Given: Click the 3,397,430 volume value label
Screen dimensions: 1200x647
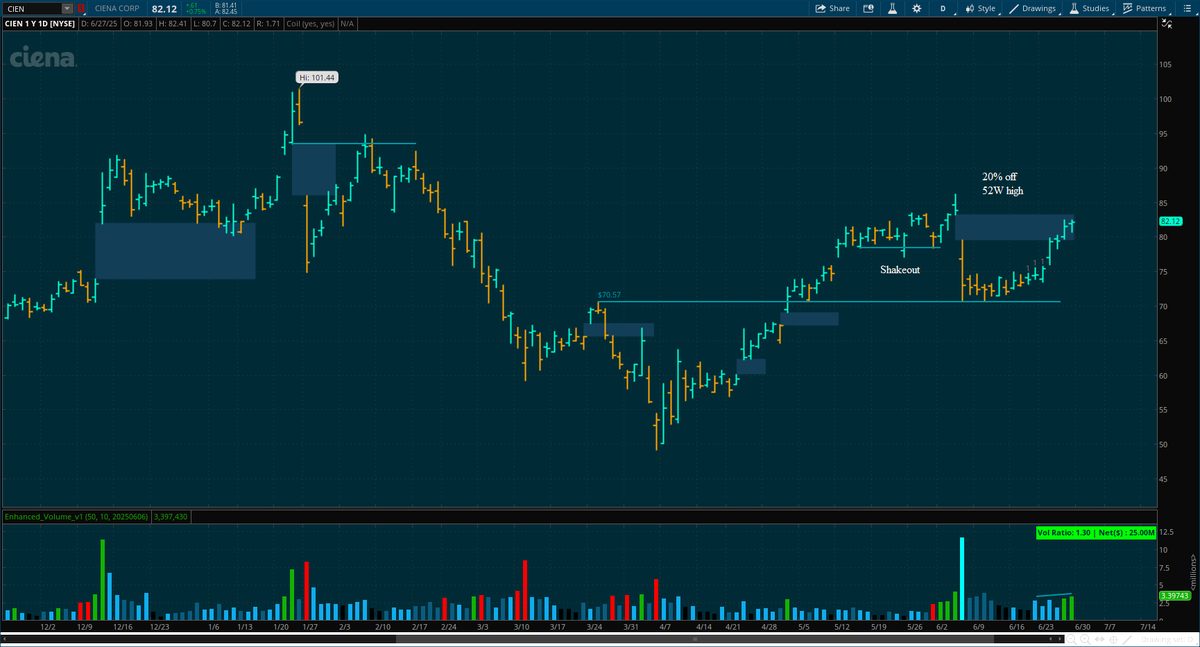Looking at the screenshot, I should 169,517.
